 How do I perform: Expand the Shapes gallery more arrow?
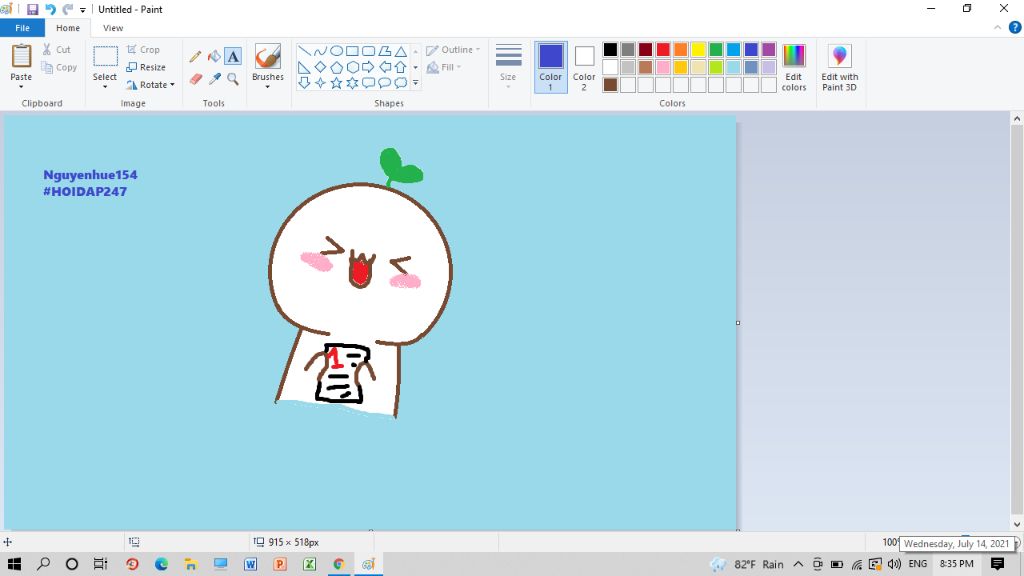[x=415, y=83]
